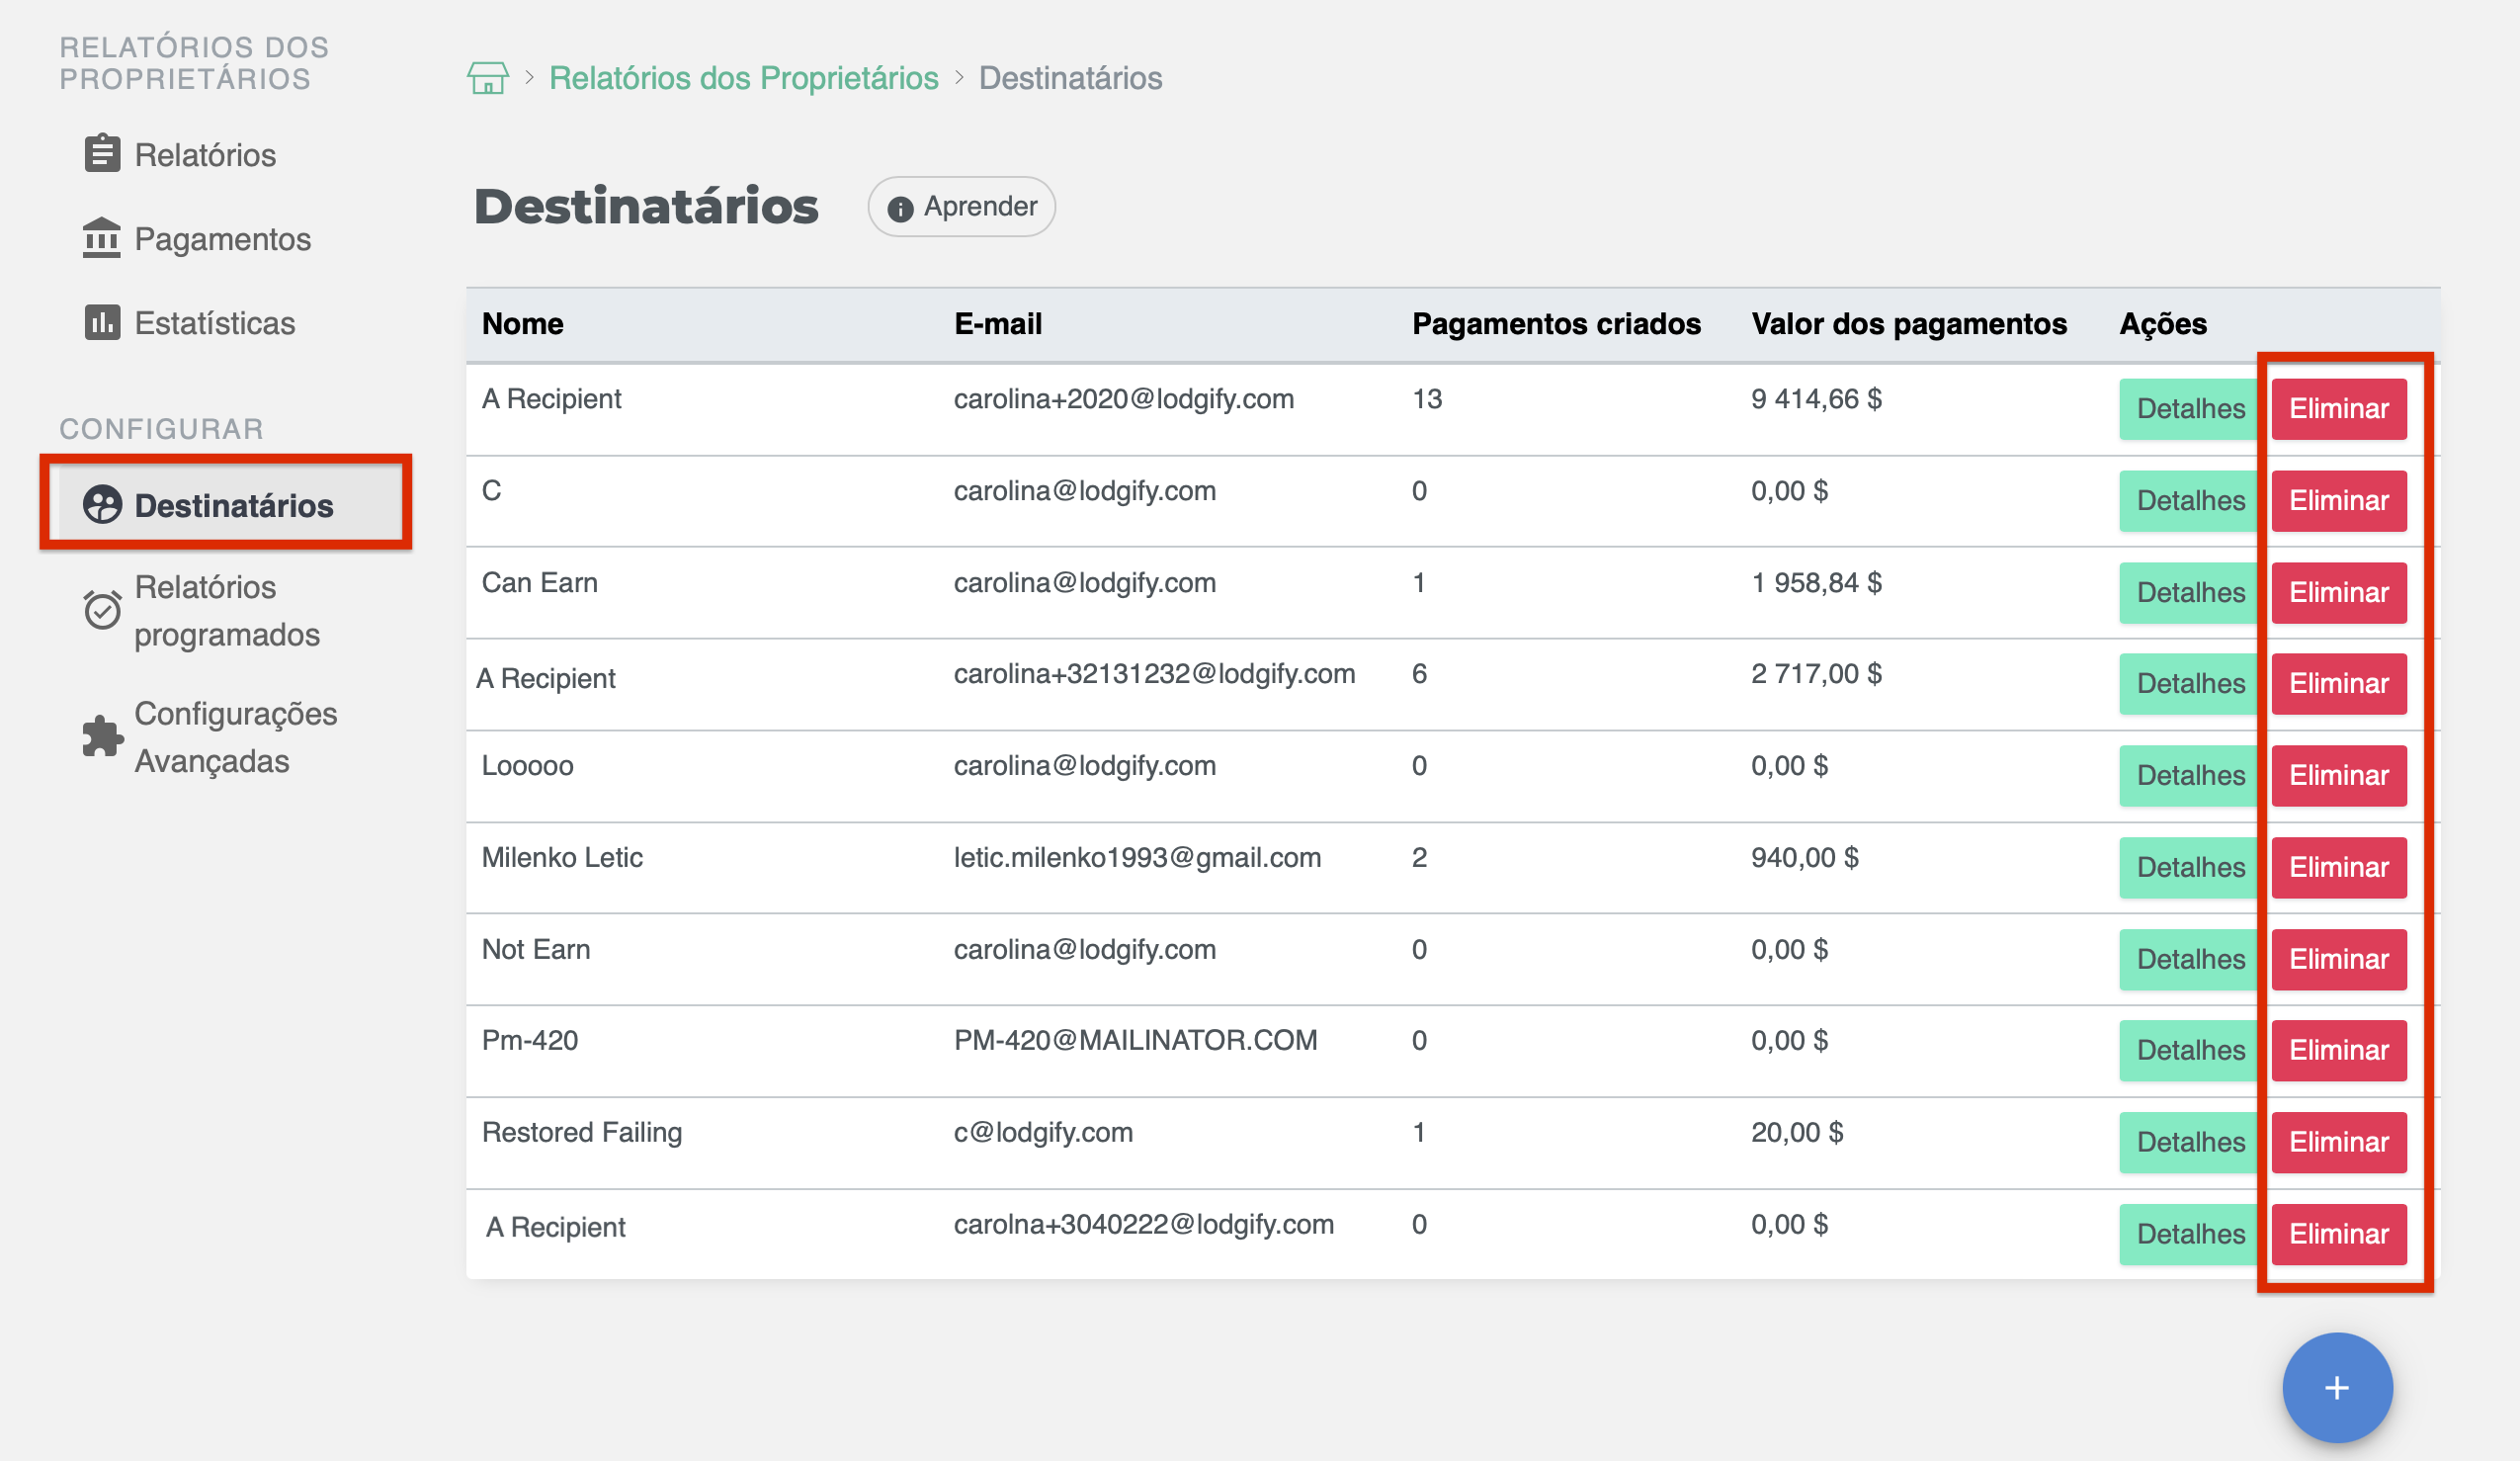This screenshot has width=2520, height=1461.
Task: Click the Estatísticas bar chart icon
Action: [102, 323]
